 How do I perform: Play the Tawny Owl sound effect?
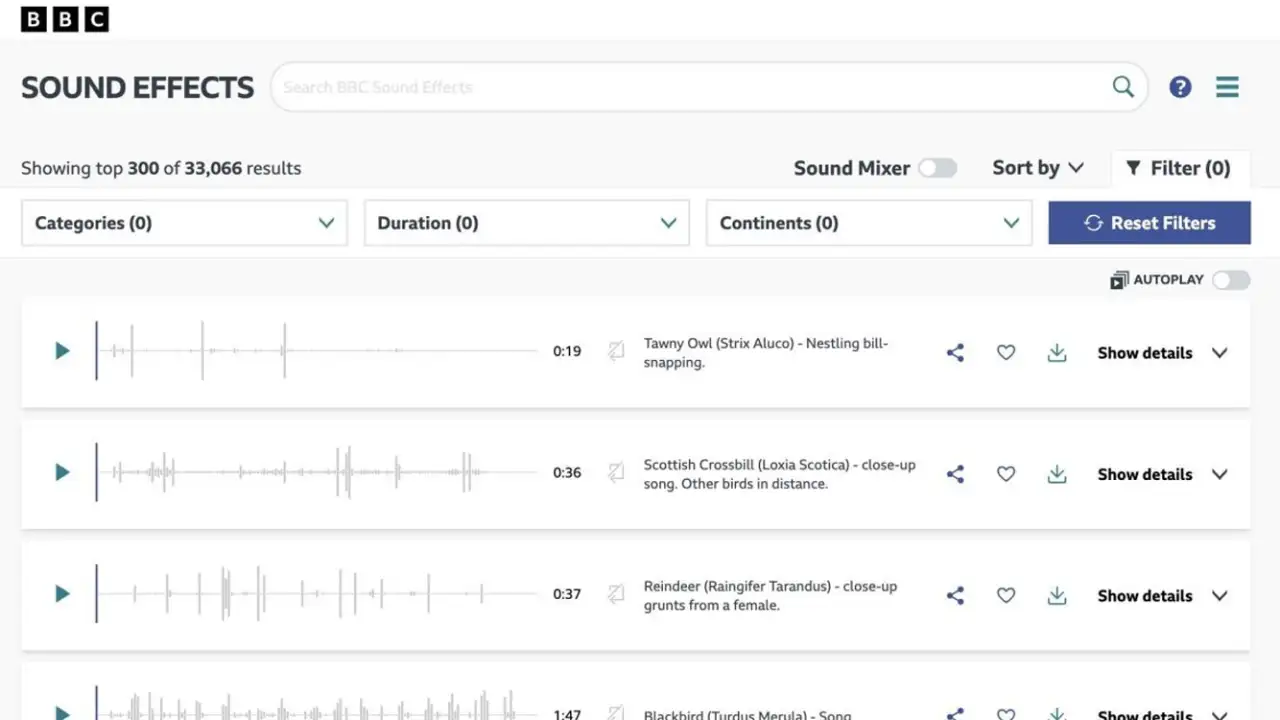click(62, 351)
